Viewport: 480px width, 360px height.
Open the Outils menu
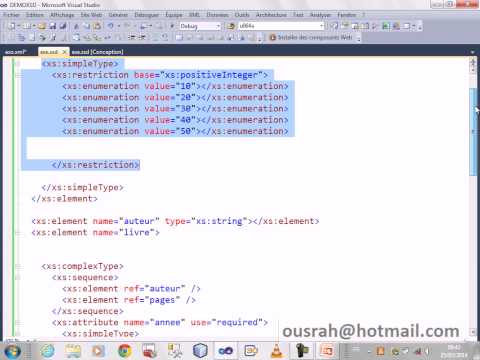click(x=242, y=15)
